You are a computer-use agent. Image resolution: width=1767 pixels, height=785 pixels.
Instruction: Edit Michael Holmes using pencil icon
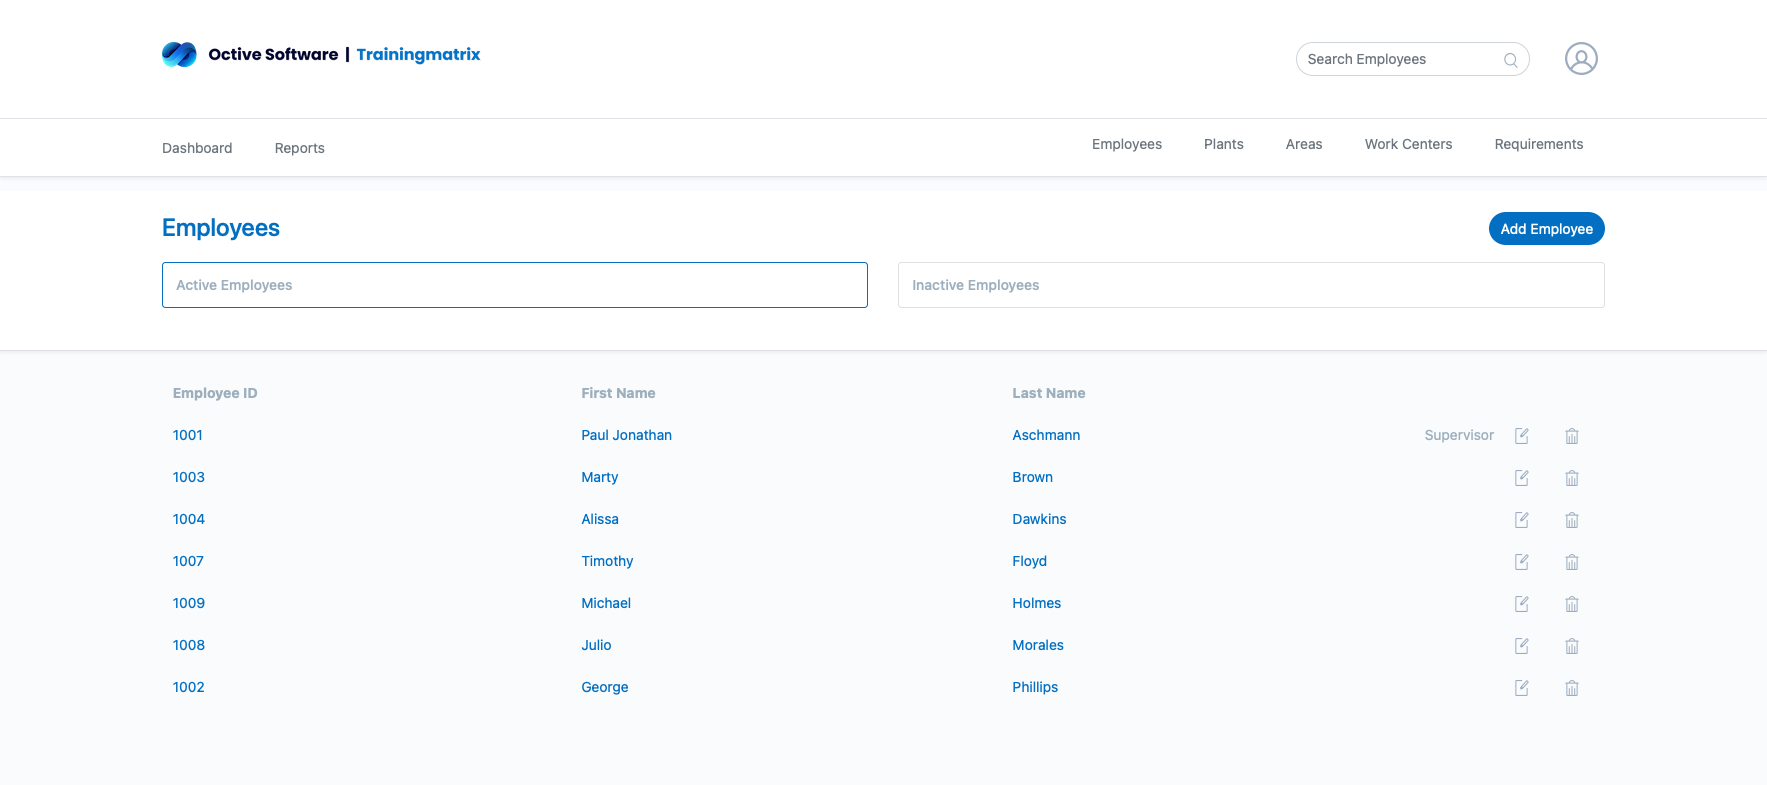coord(1521,604)
